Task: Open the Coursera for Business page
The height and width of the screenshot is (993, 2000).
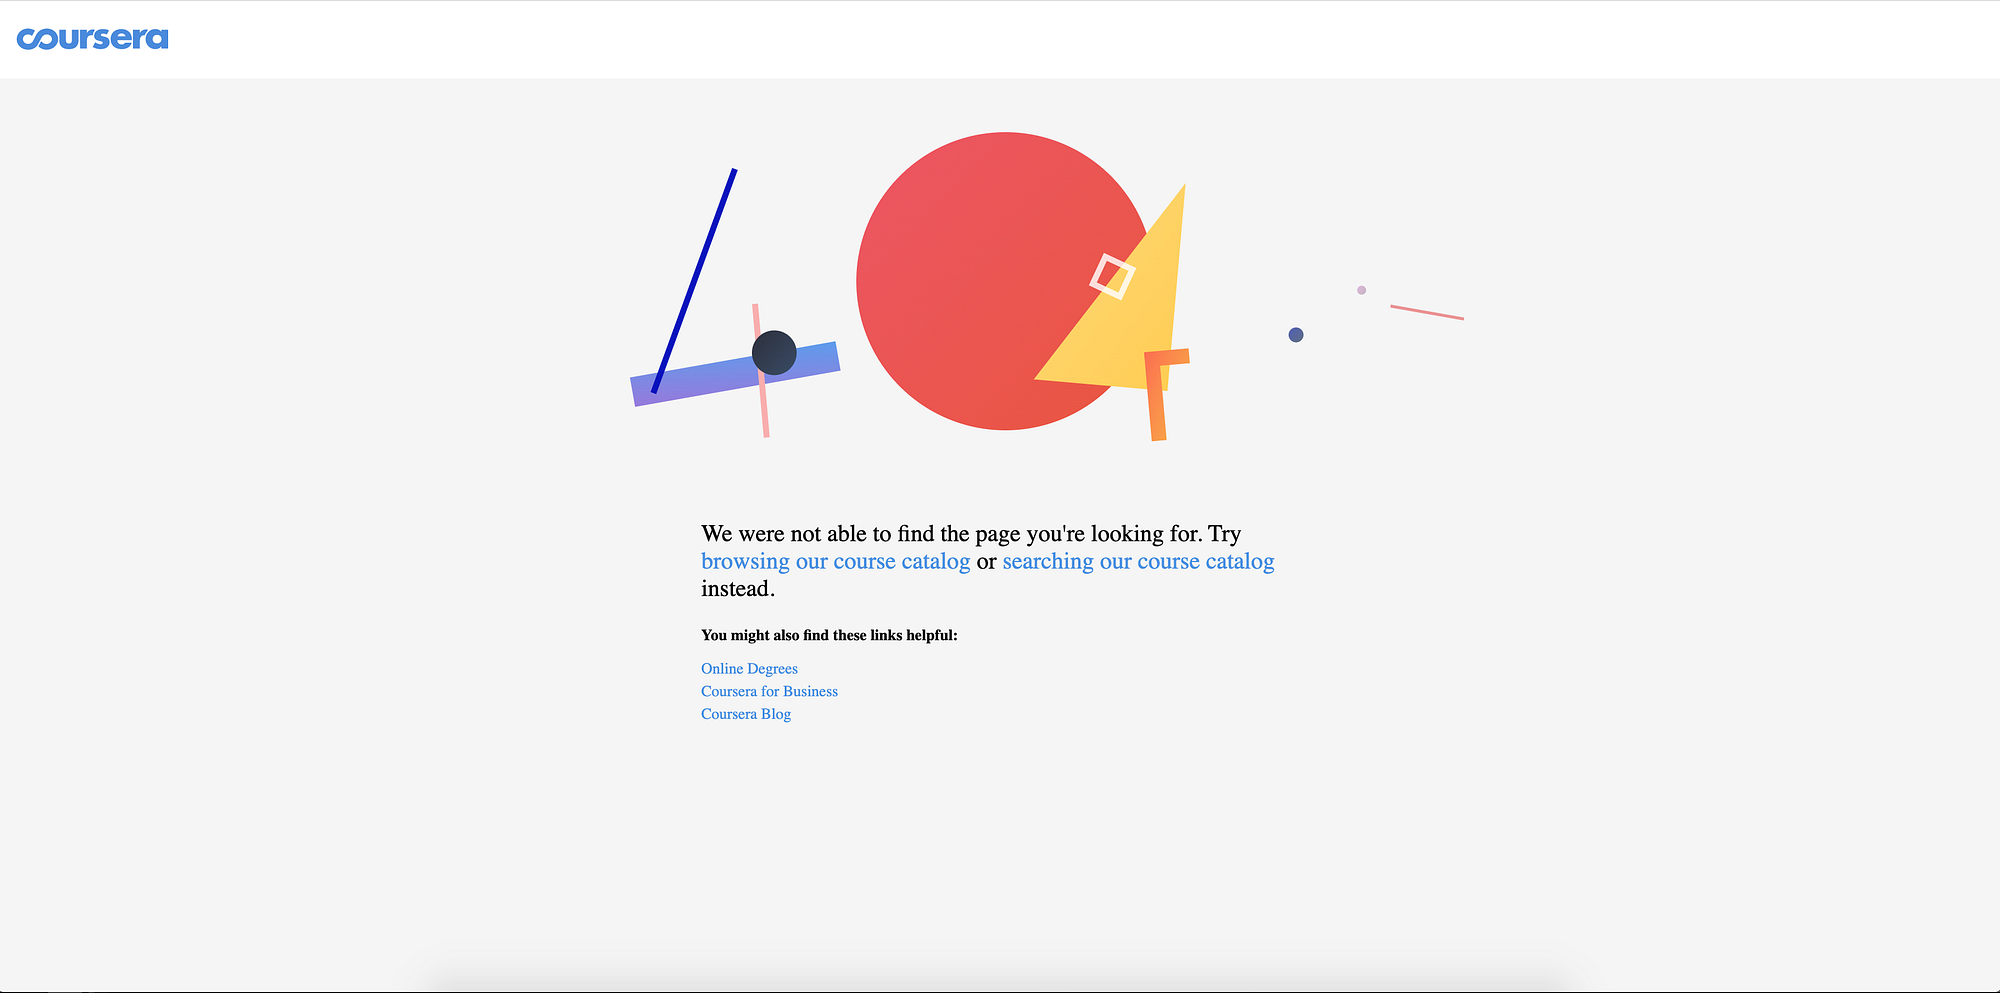Action: pos(769,691)
